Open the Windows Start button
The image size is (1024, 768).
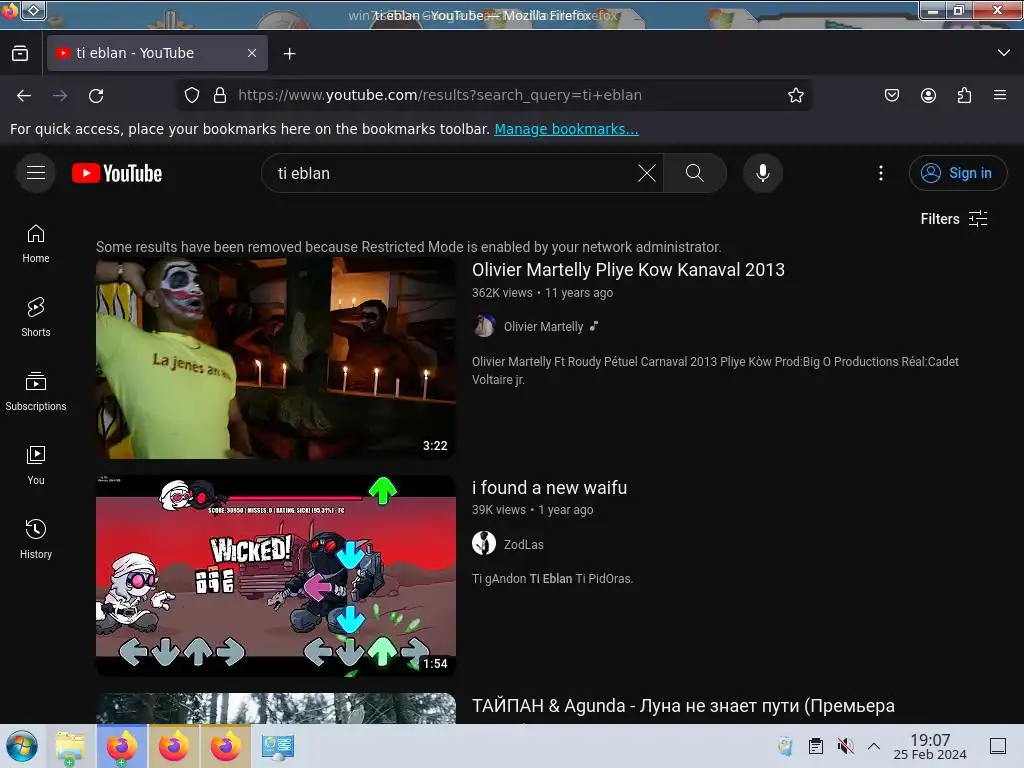pos(22,746)
